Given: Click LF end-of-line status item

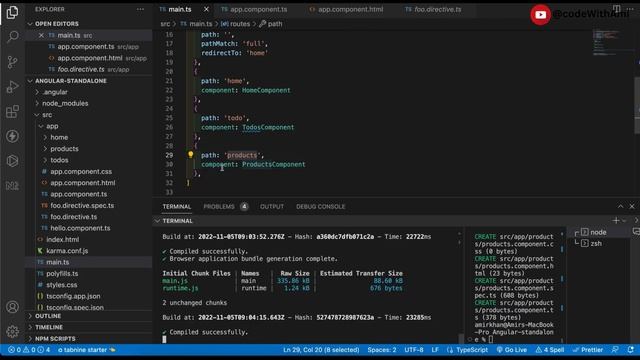Looking at the screenshot, I should 435,350.
